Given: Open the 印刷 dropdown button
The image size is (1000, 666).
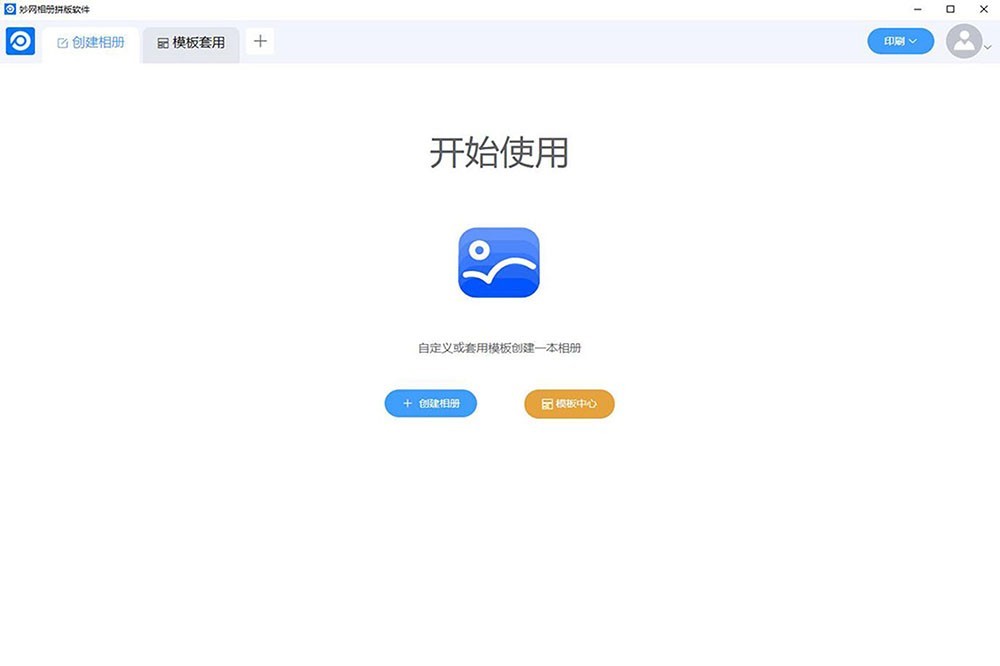Looking at the screenshot, I should [x=900, y=41].
